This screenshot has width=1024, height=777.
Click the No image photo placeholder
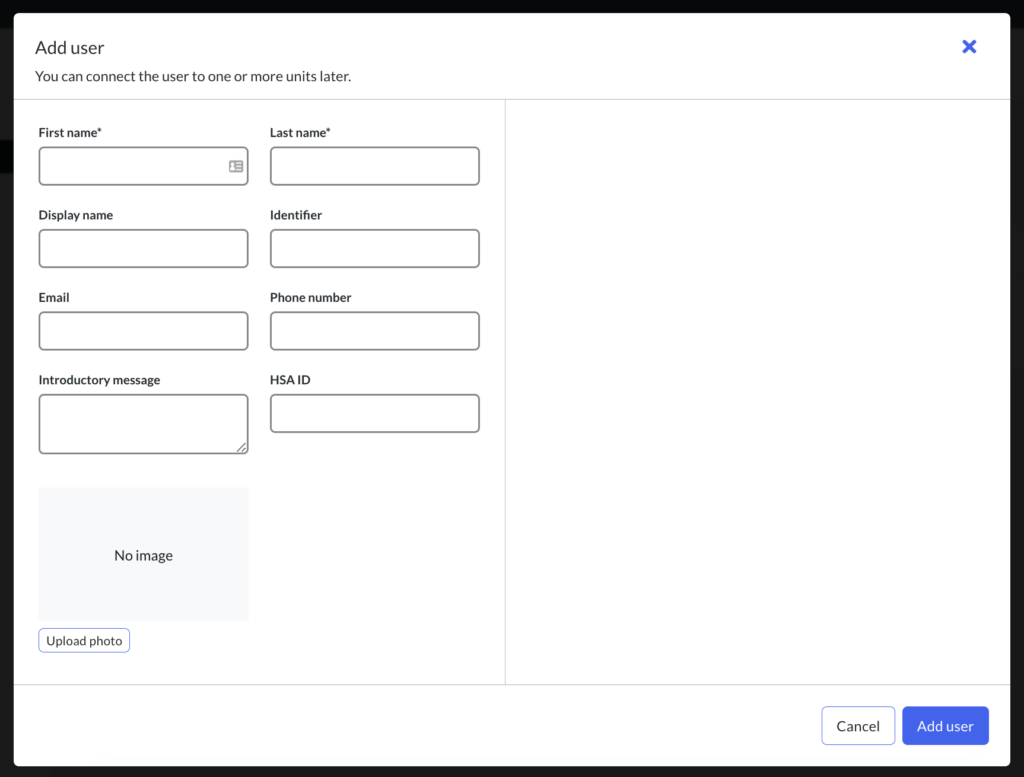coord(143,554)
